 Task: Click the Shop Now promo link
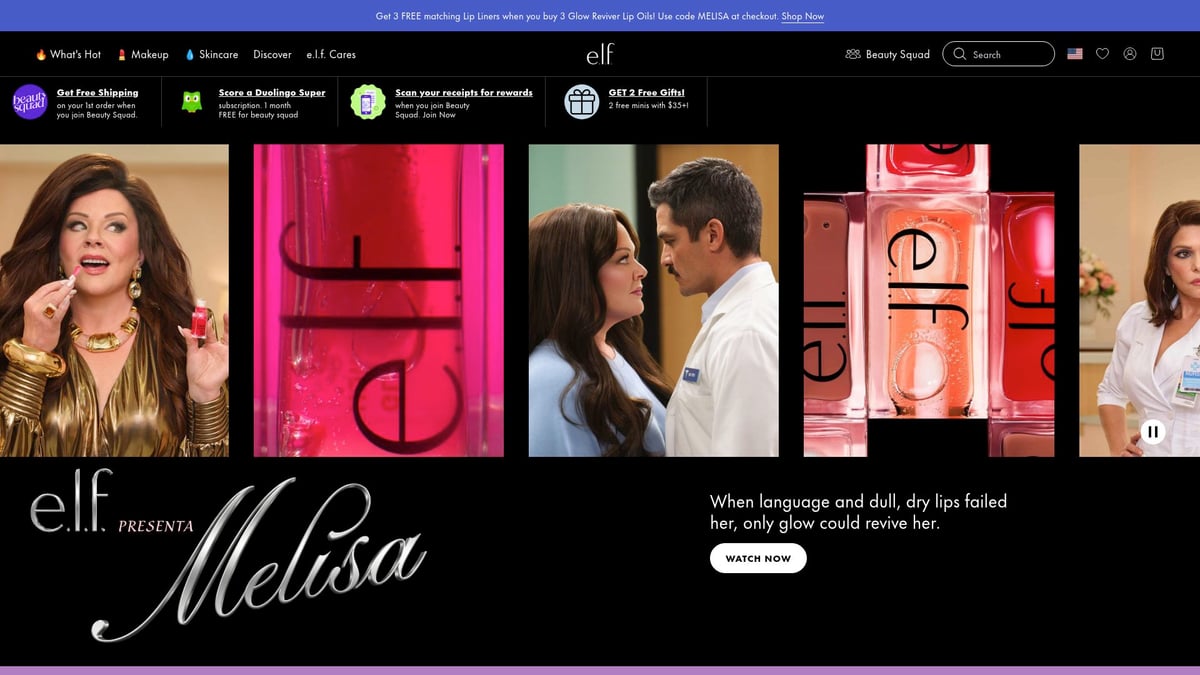[802, 15]
